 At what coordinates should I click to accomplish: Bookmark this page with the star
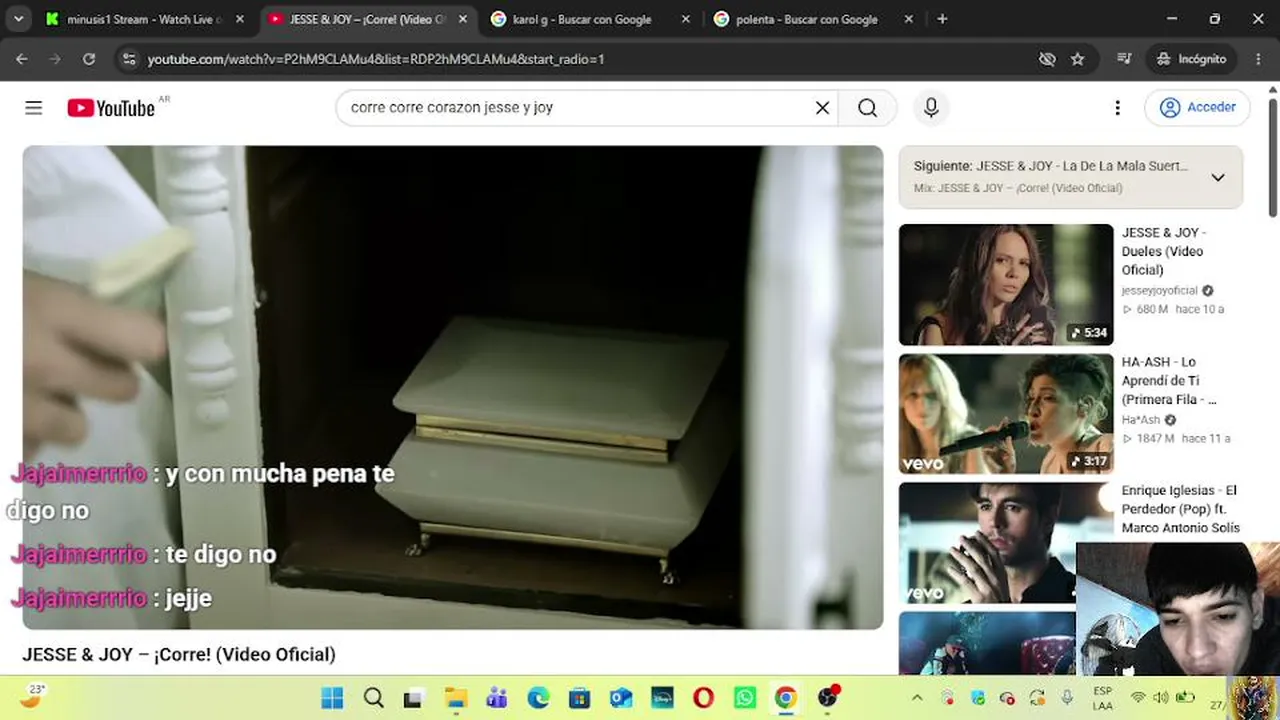(1077, 59)
